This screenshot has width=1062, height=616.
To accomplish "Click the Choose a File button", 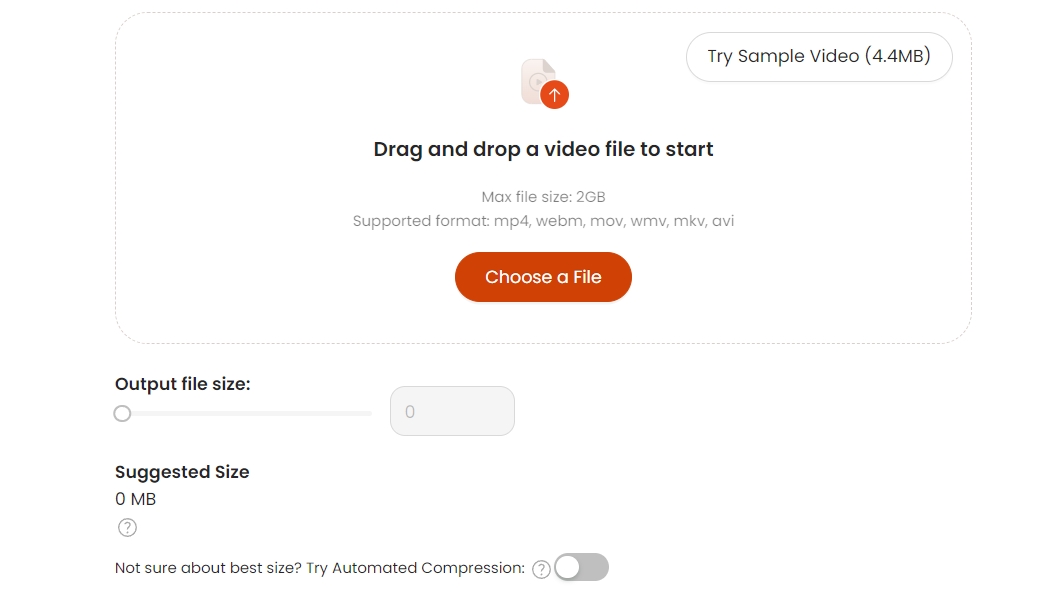I will coord(543,277).
